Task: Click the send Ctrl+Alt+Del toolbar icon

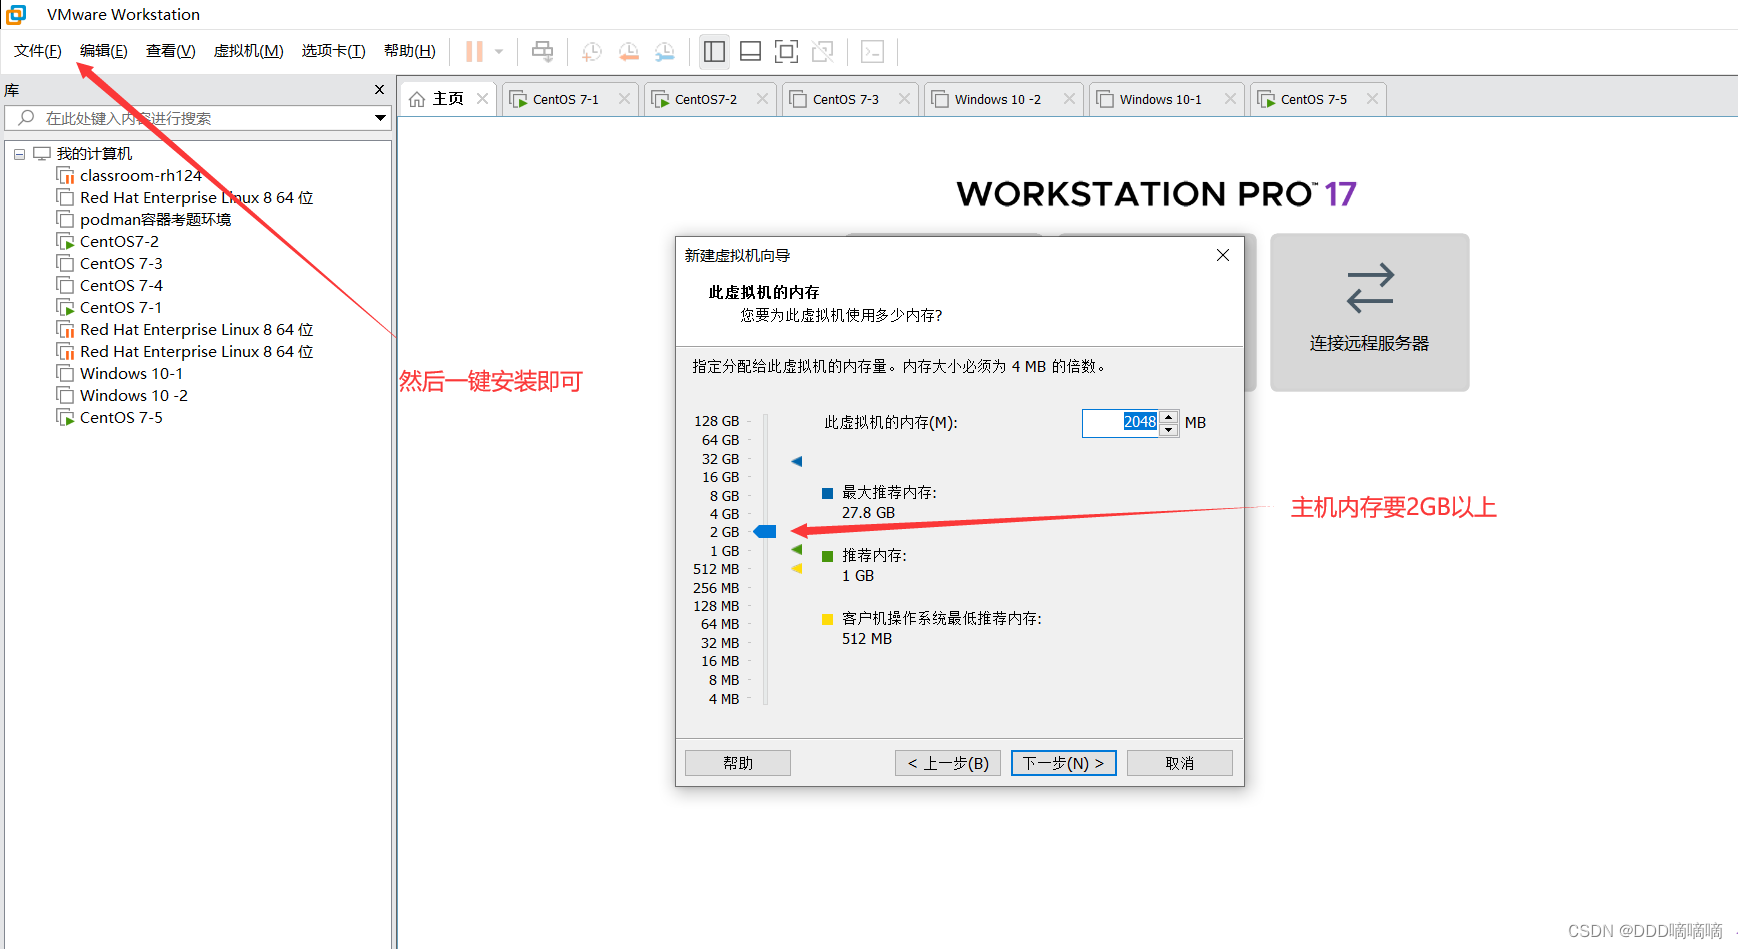Action: (542, 51)
